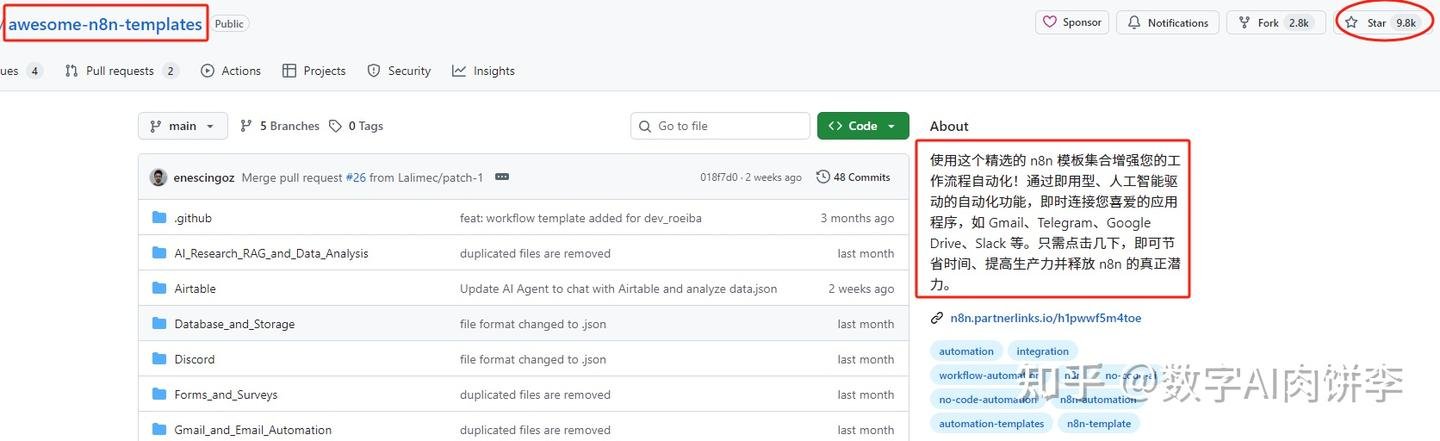Click the folder icon beside Database_and_Storage
1440x441 pixels.
pos(159,324)
